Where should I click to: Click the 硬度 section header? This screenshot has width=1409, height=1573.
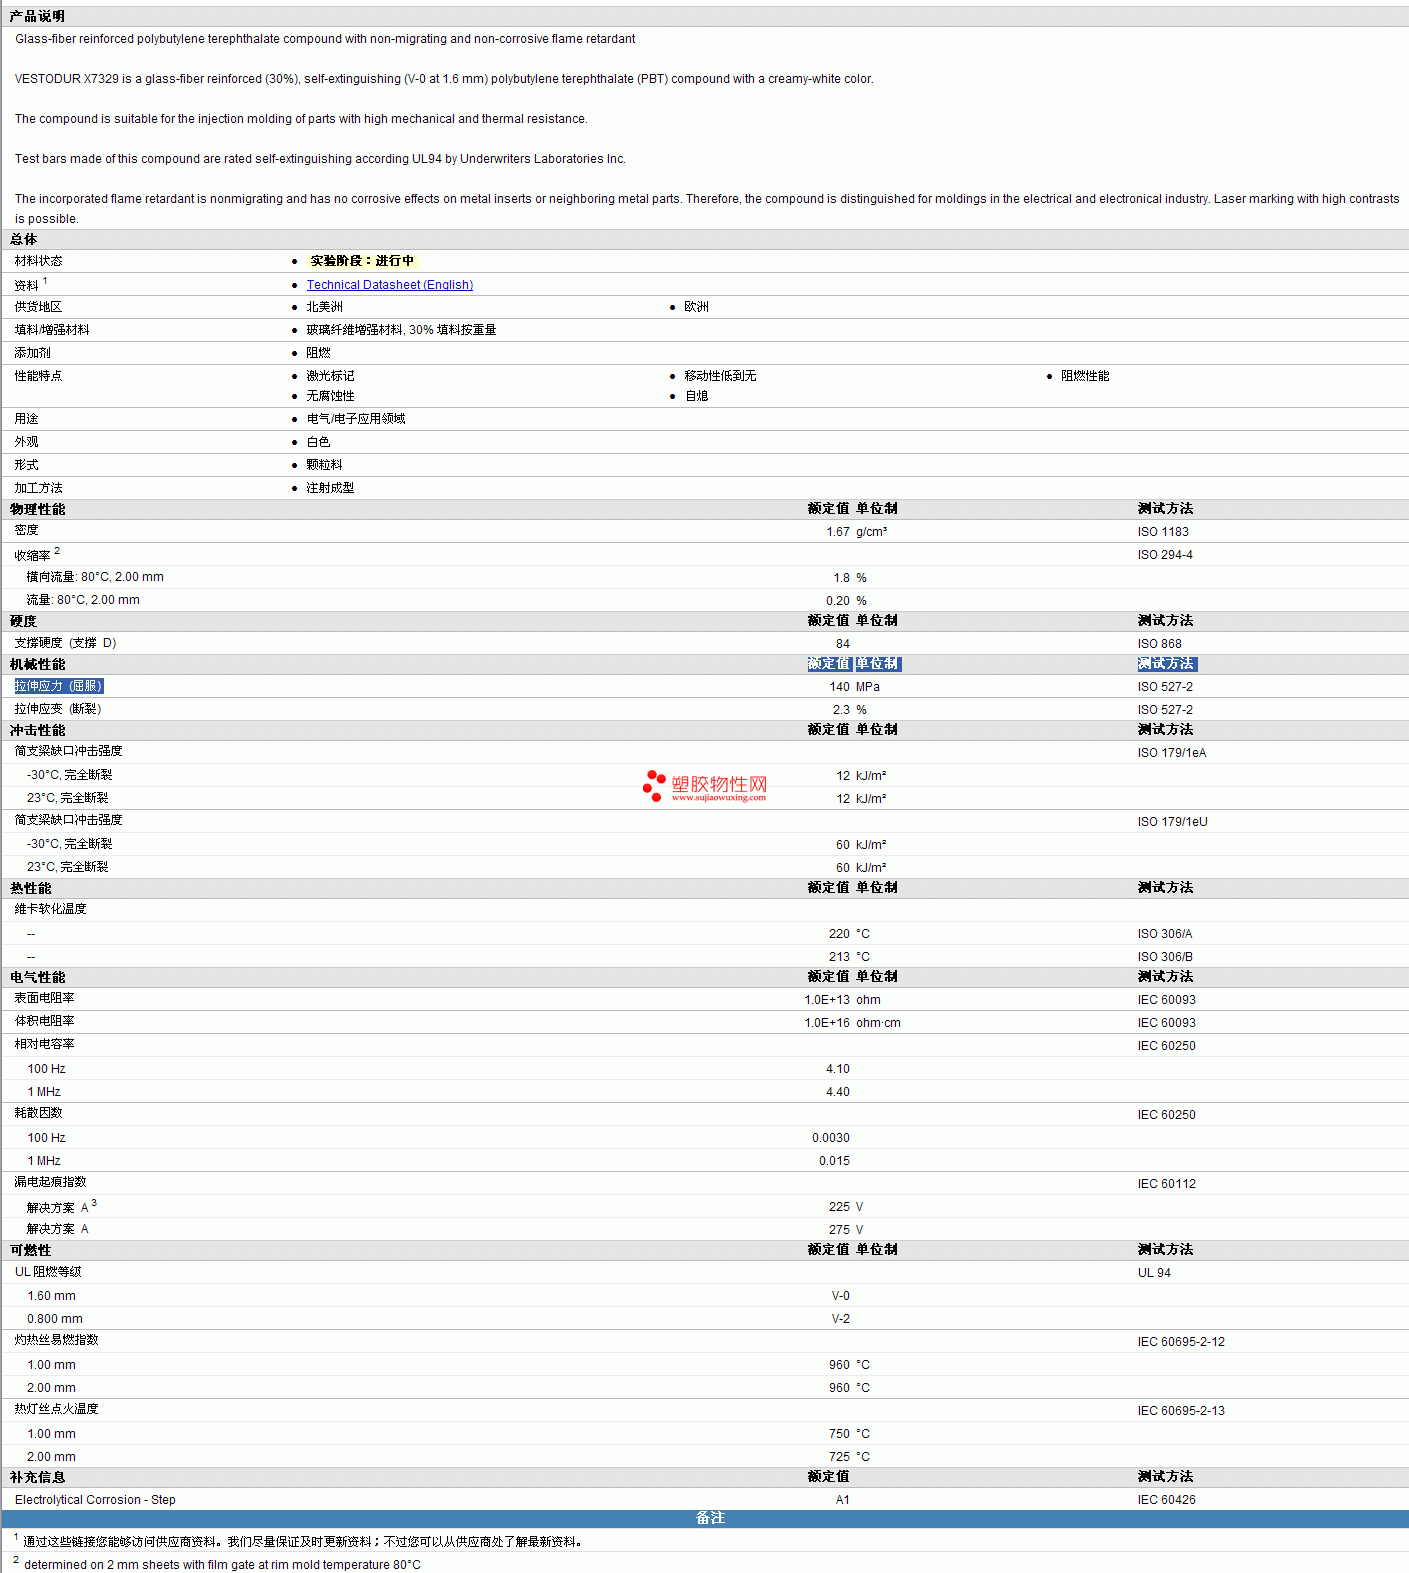click(x=23, y=621)
